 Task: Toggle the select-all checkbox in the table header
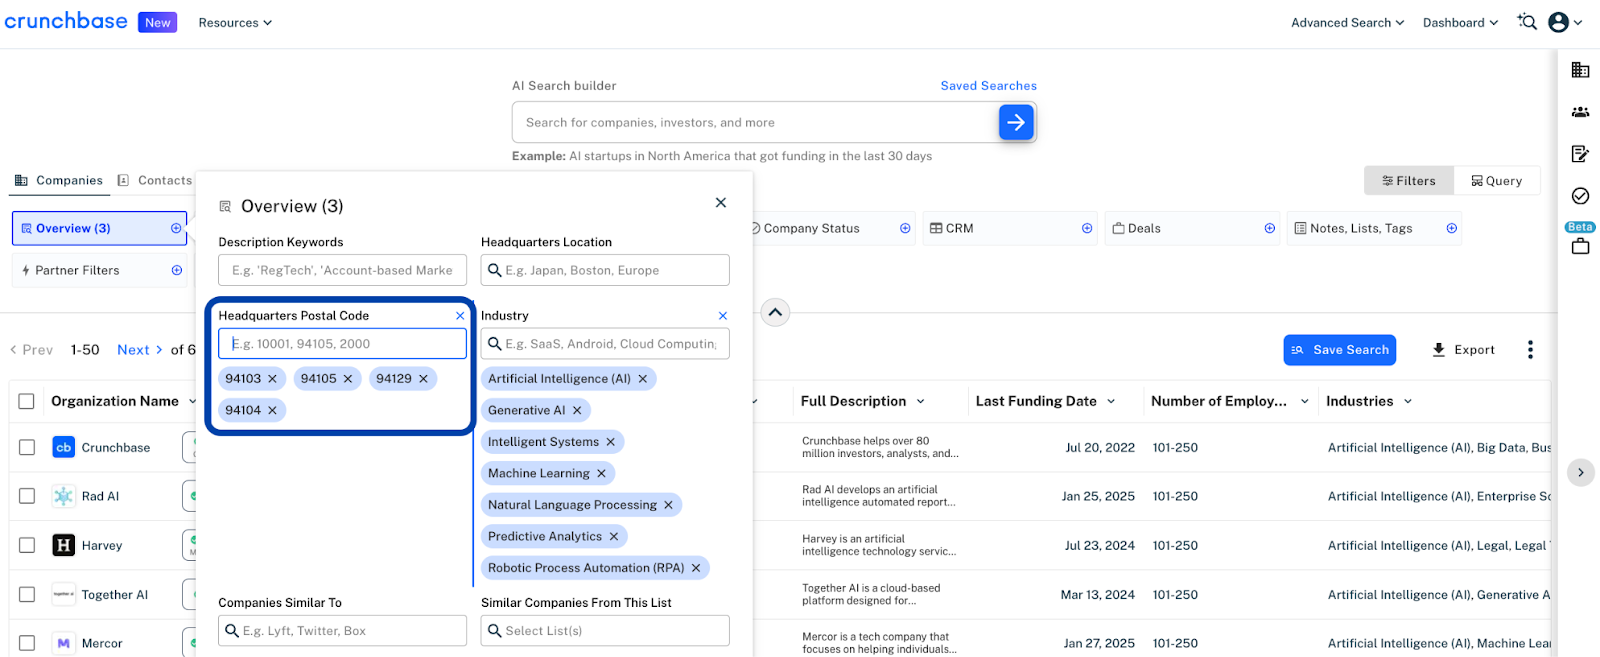point(27,401)
